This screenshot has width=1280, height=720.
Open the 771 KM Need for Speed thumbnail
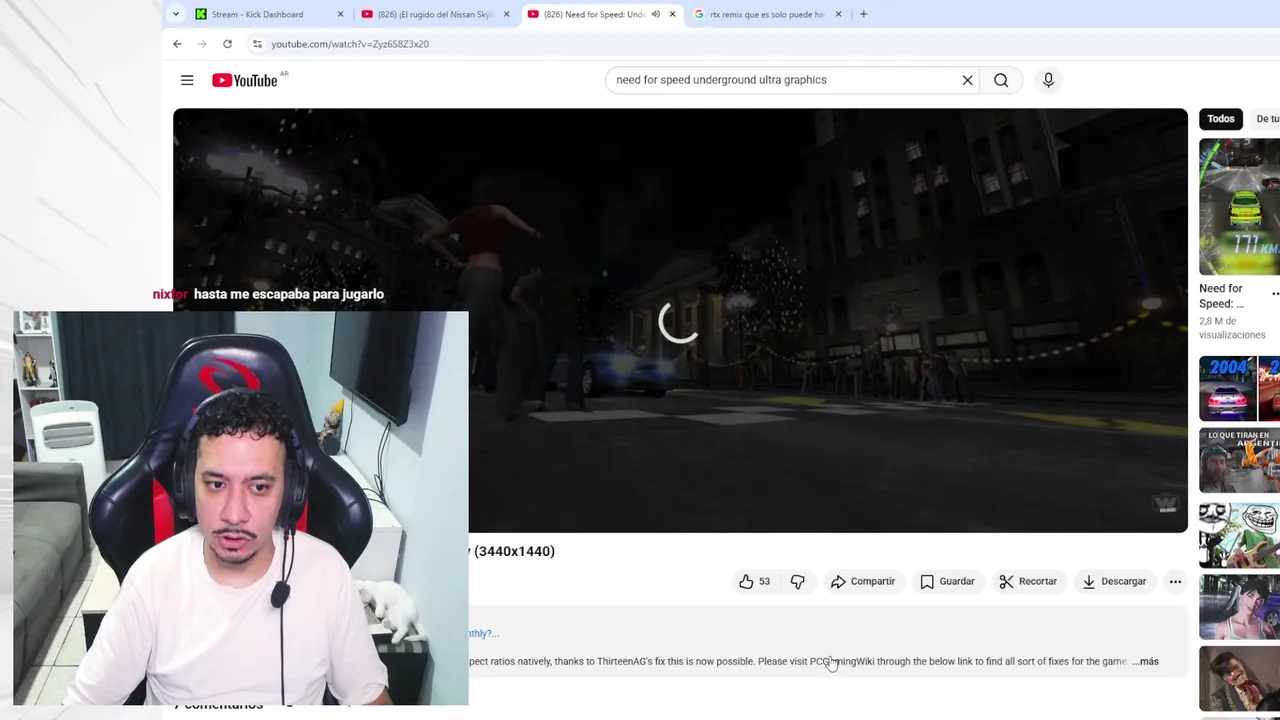pyautogui.click(x=1239, y=206)
